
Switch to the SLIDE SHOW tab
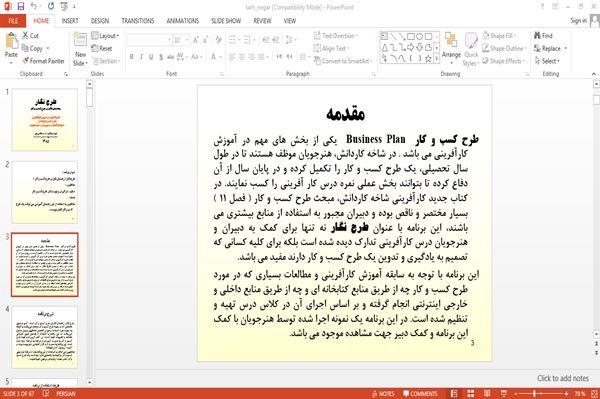point(226,21)
